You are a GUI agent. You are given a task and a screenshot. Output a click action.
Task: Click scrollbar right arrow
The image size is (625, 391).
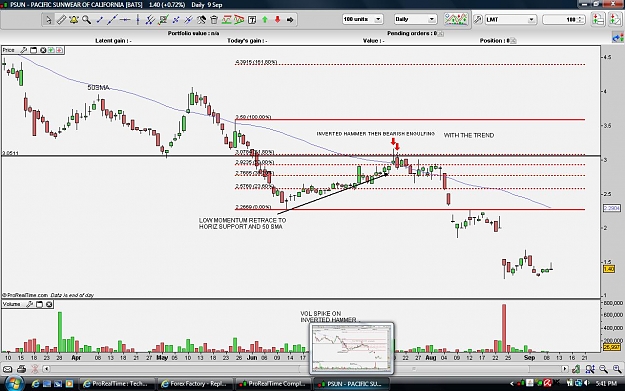point(565,369)
